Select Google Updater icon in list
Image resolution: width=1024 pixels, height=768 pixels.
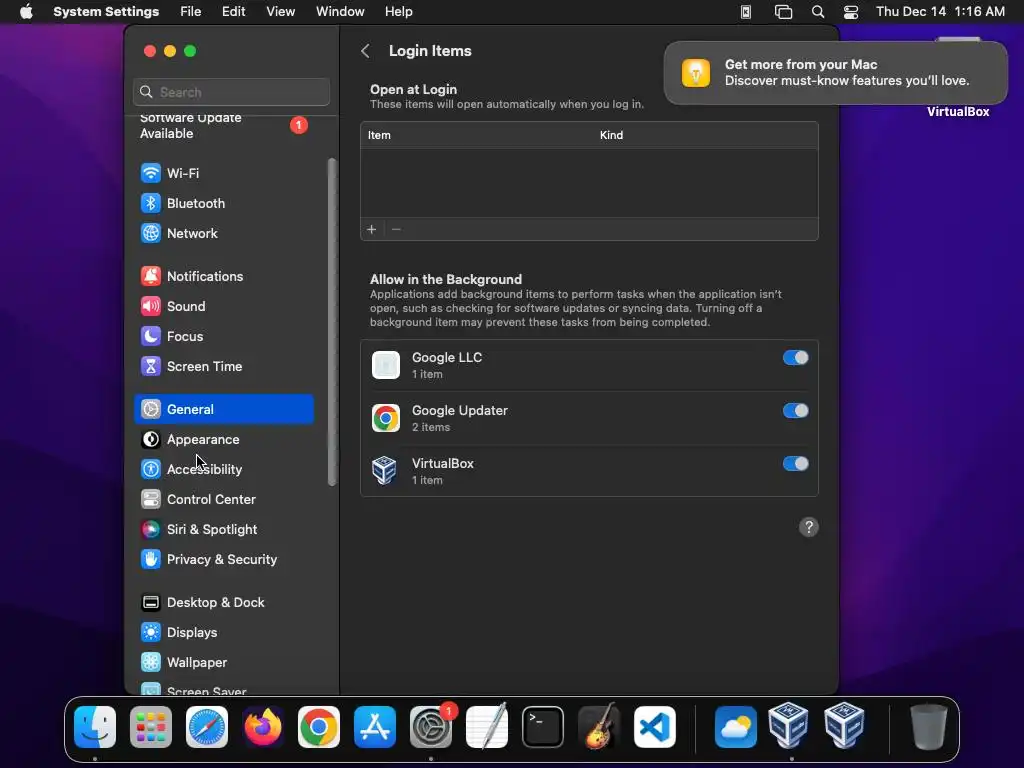click(x=385, y=418)
